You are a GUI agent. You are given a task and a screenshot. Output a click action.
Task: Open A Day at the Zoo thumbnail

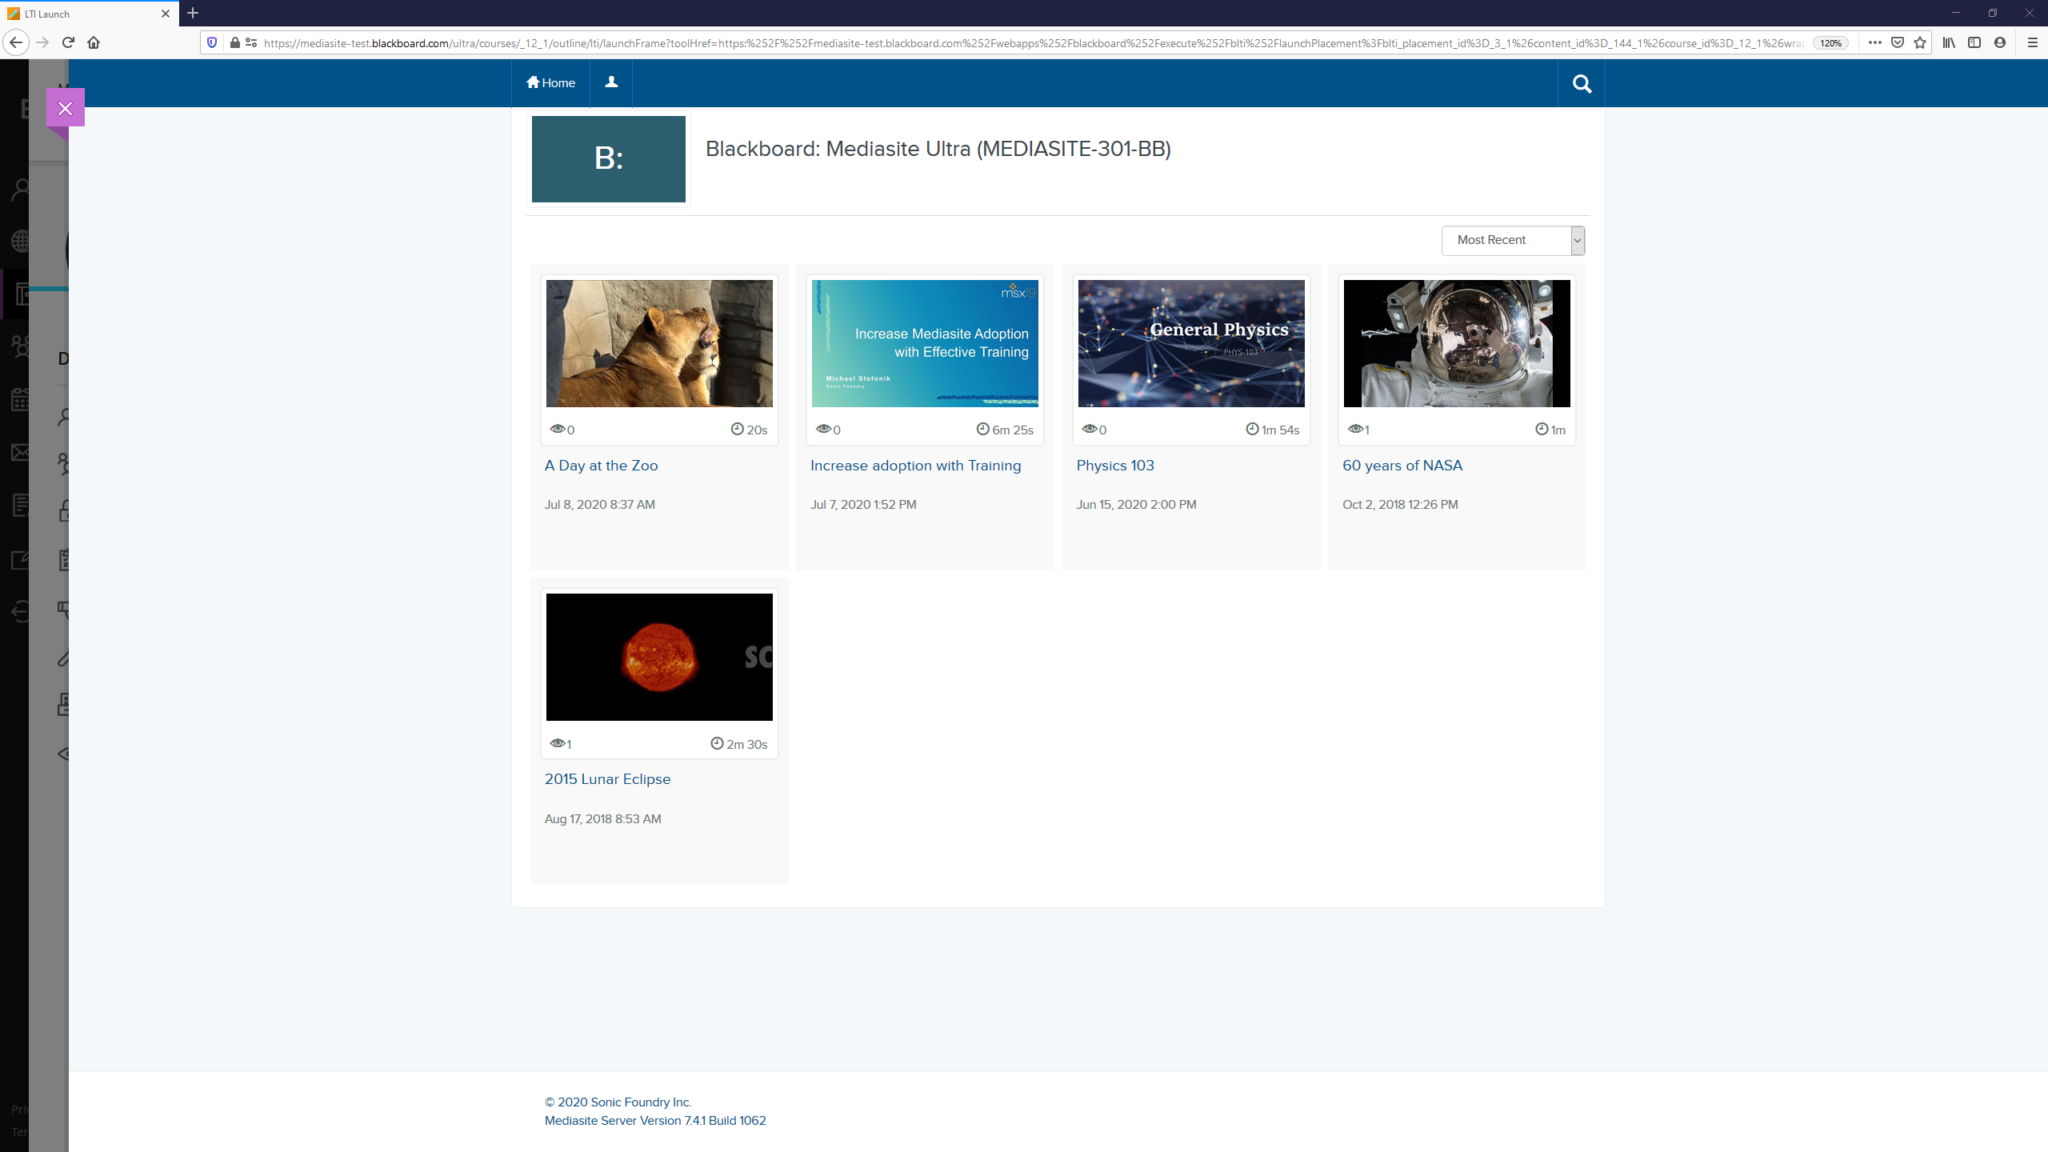coord(659,343)
